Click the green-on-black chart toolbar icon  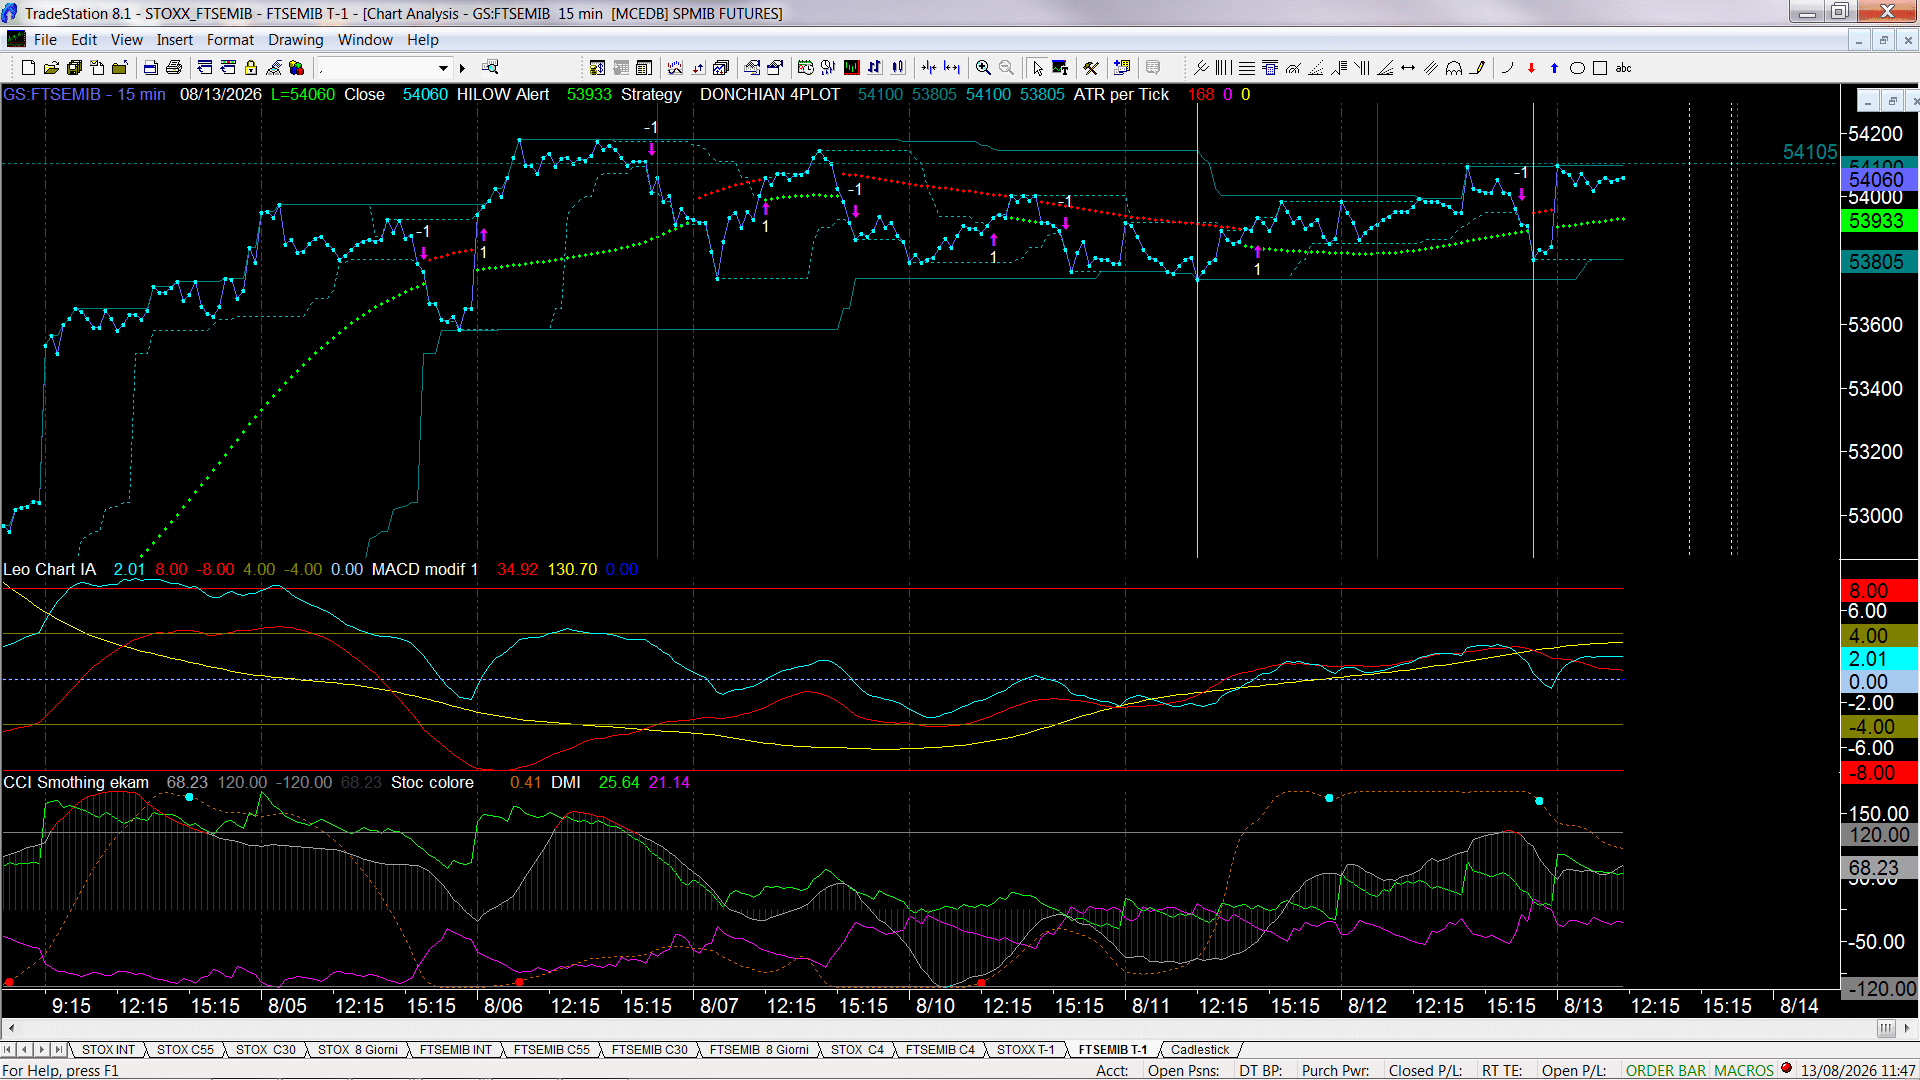point(852,68)
